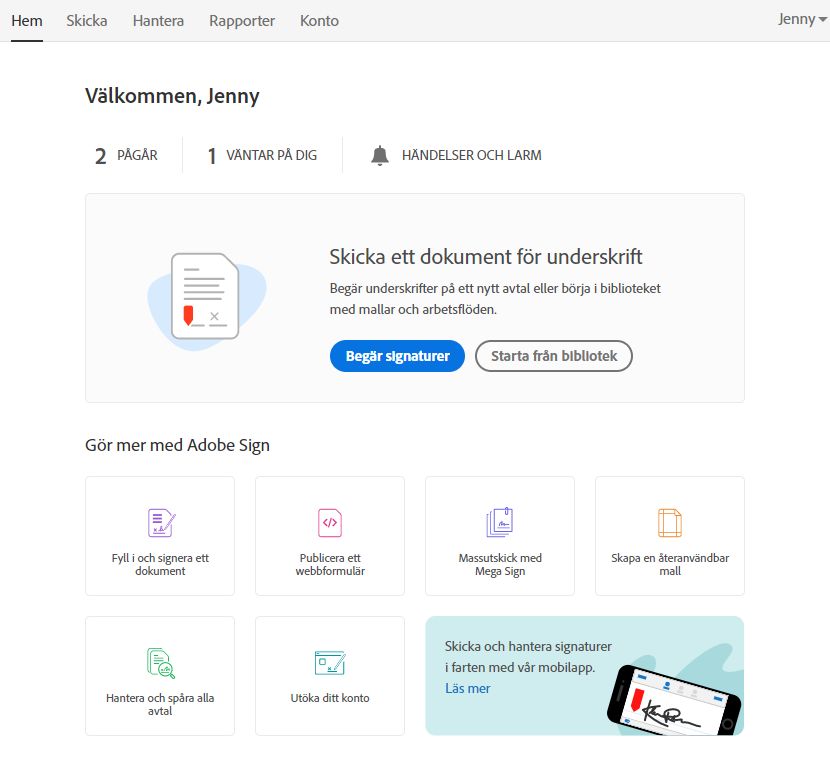View the 1 Väntar på dig item
This screenshot has width=830, height=761.
pos(262,156)
